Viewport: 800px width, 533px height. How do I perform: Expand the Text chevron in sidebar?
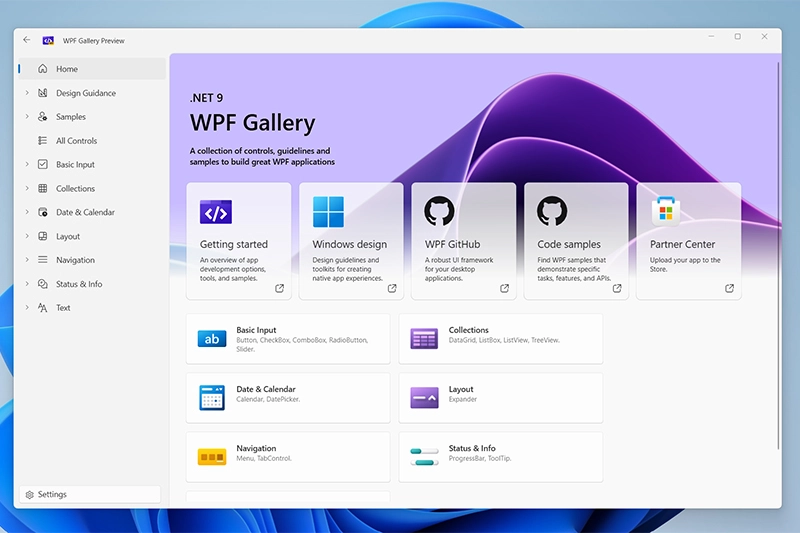(x=27, y=308)
